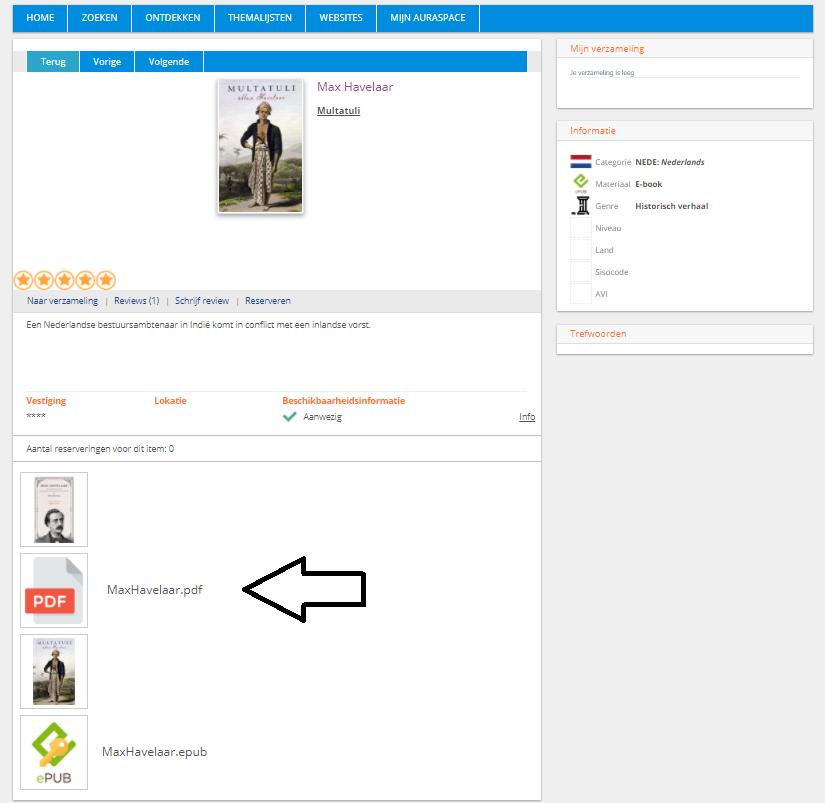Click the Reserveren link
This screenshot has width=825, height=803.
point(268,301)
